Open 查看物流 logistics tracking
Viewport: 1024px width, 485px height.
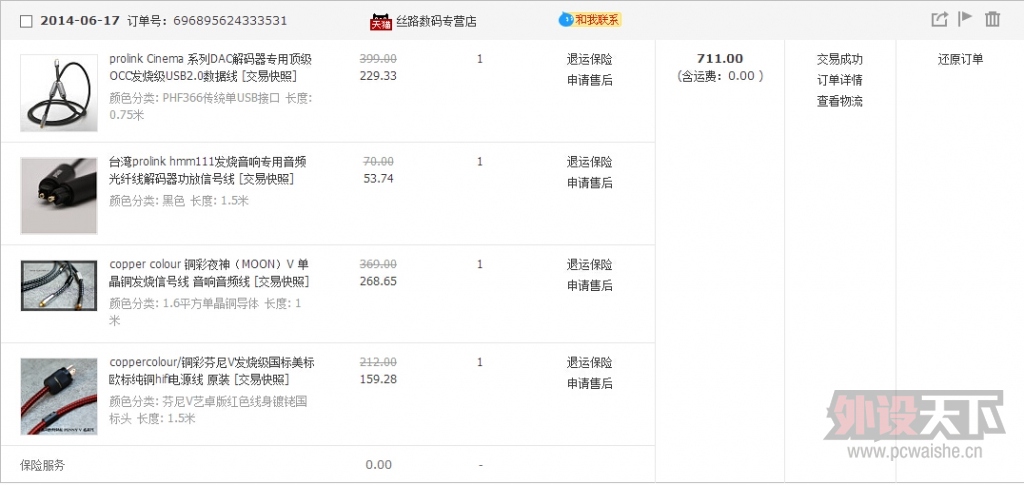tap(840, 101)
